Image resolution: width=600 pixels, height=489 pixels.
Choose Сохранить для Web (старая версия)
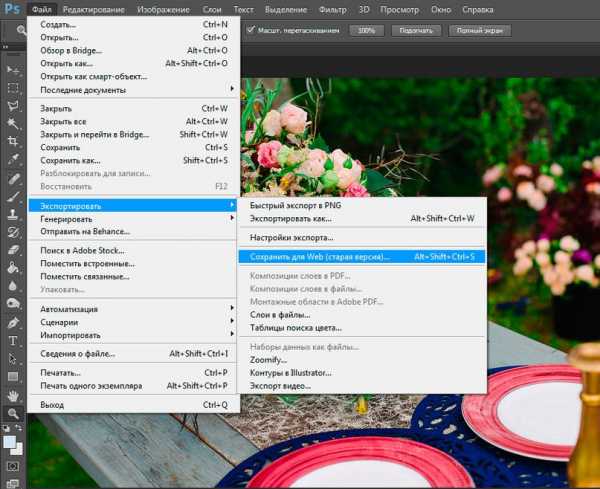362,257
